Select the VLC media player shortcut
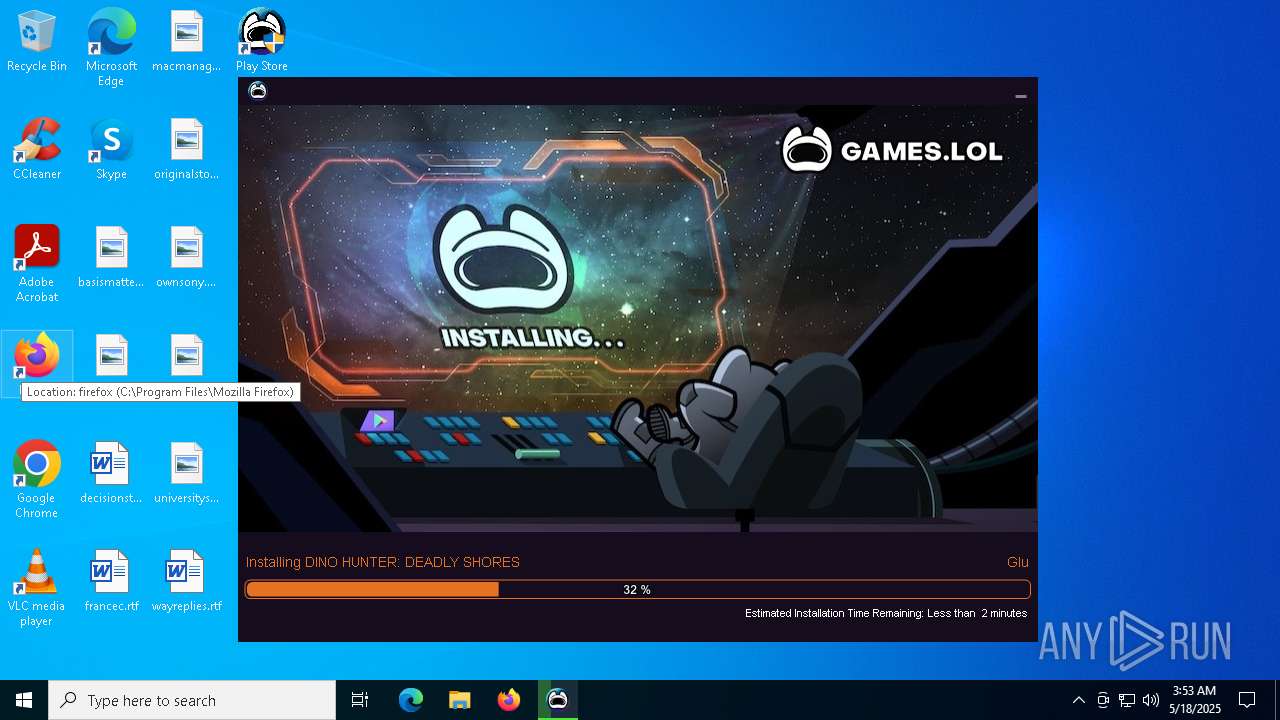Screen dimensions: 1280x720 37,588
